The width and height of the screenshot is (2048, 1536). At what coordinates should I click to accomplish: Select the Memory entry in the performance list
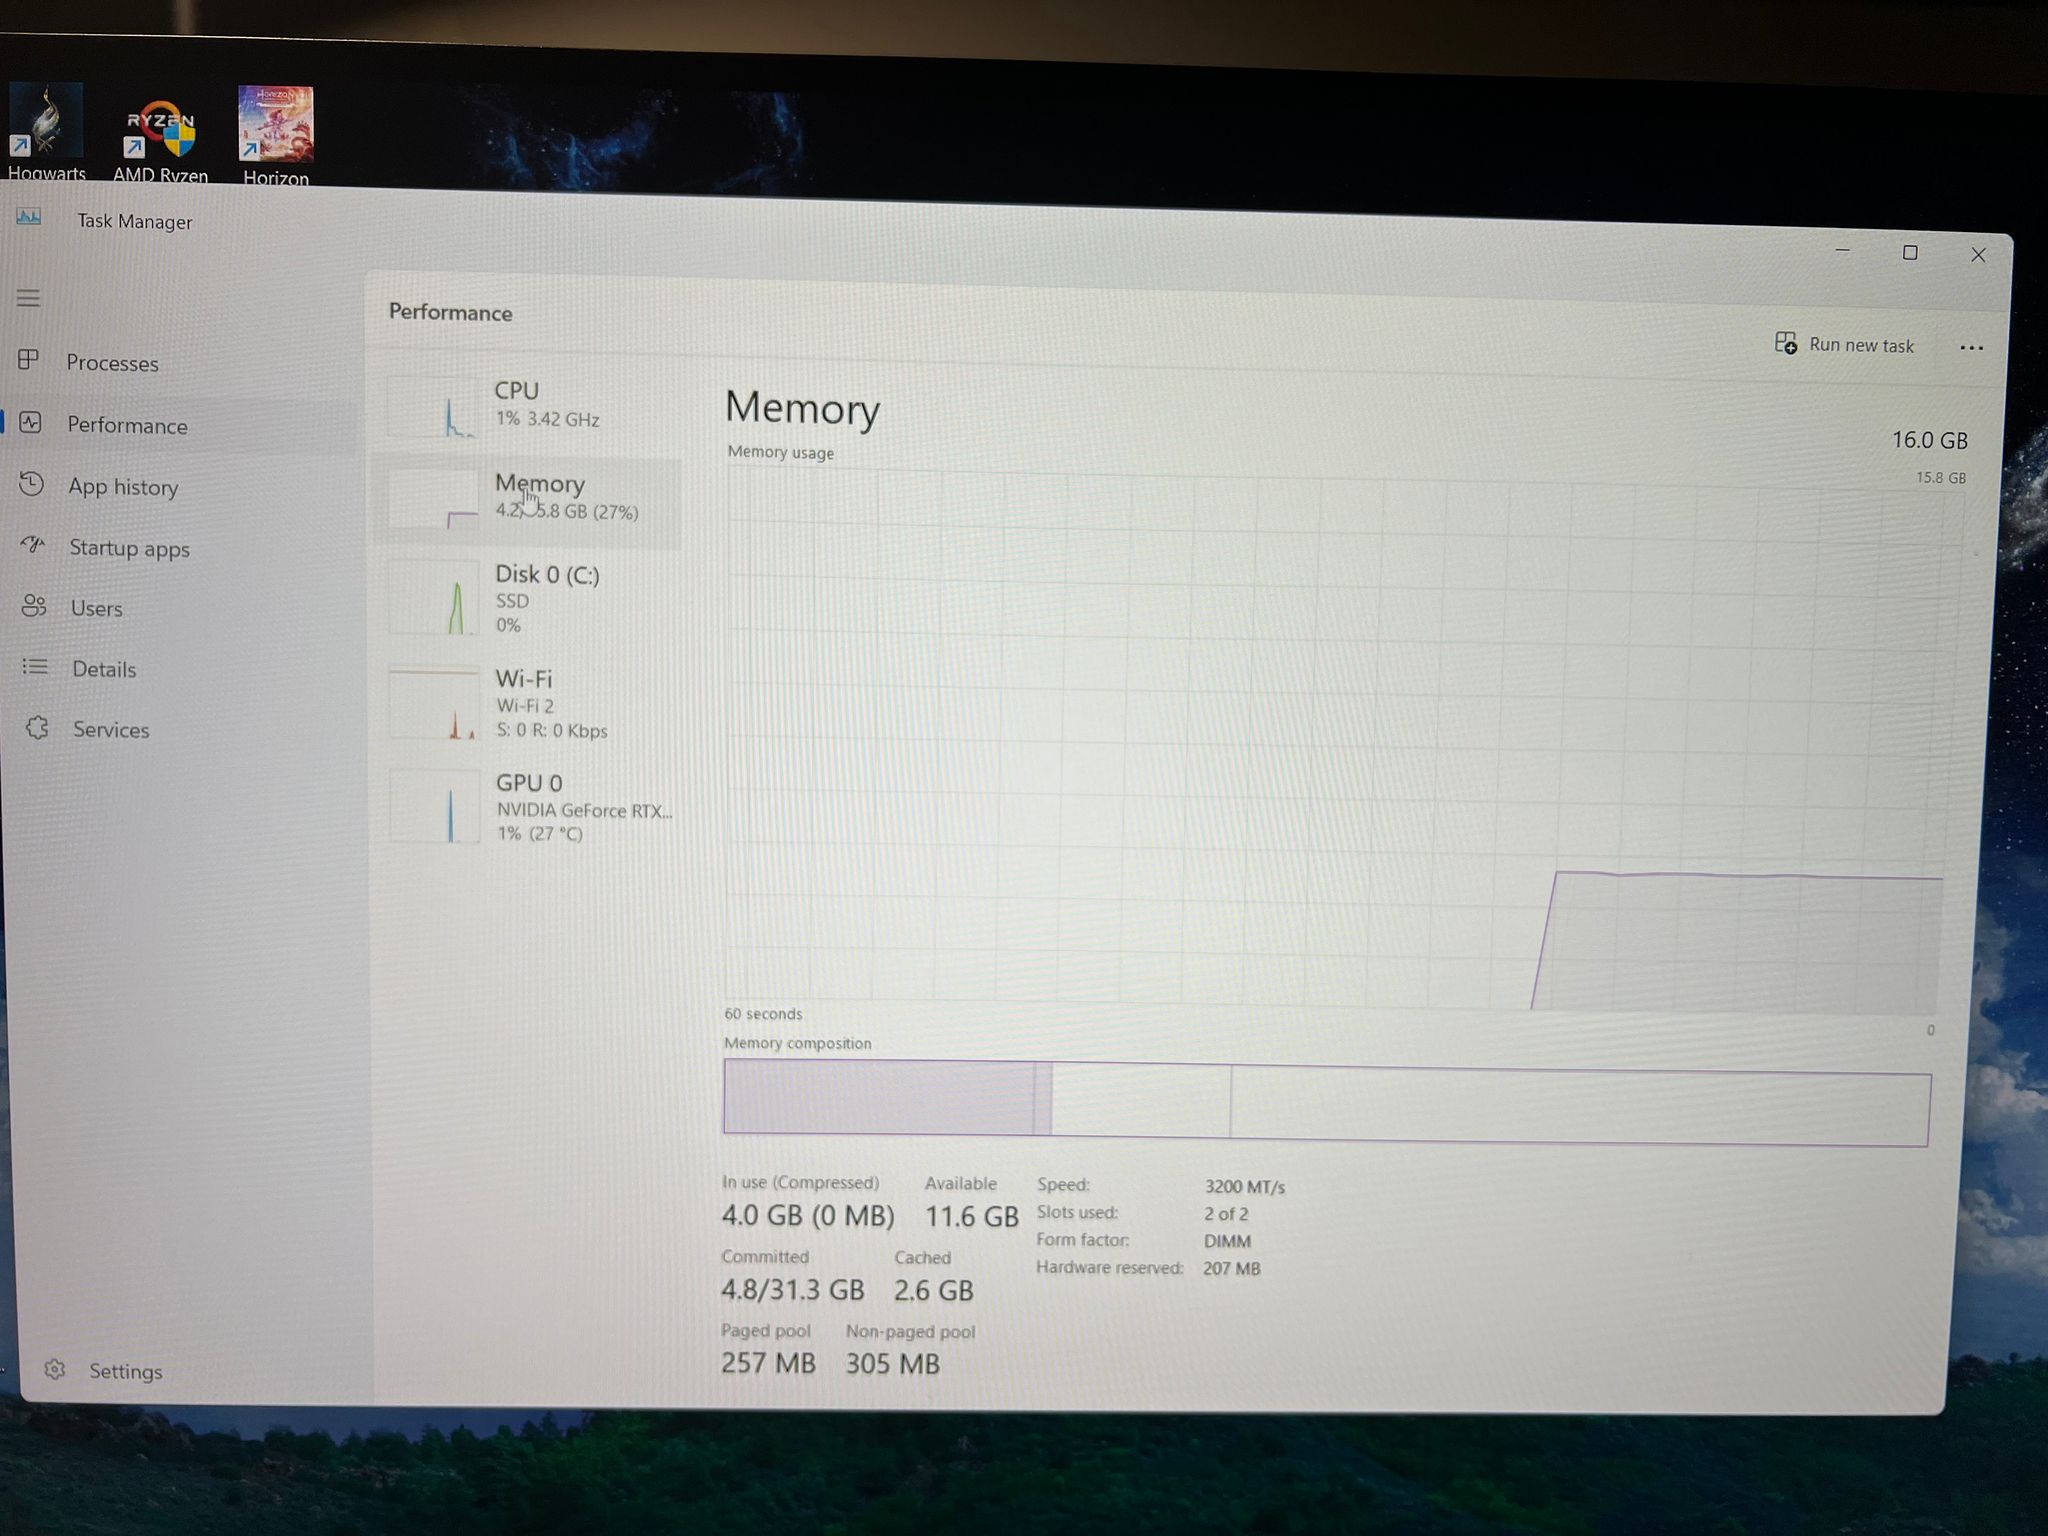[x=528, y=503]
